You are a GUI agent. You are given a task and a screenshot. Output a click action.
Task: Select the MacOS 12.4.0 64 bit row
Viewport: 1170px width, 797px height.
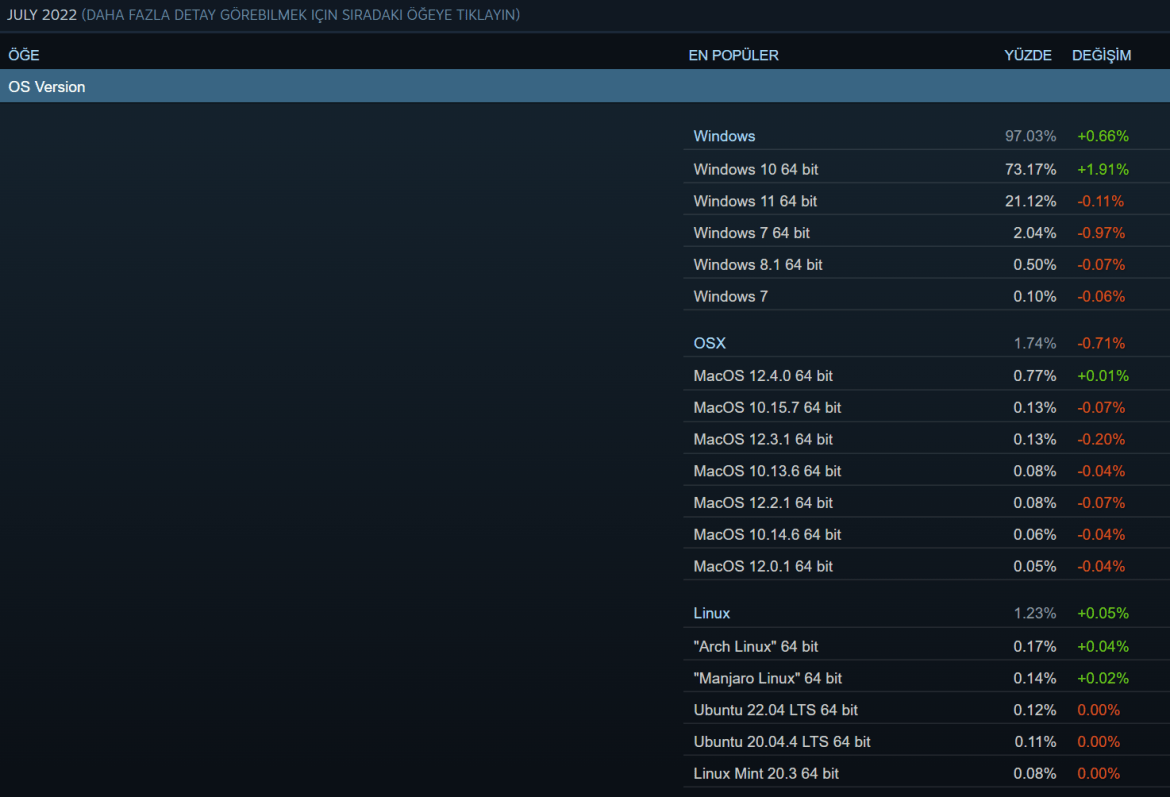pos(926,376)
